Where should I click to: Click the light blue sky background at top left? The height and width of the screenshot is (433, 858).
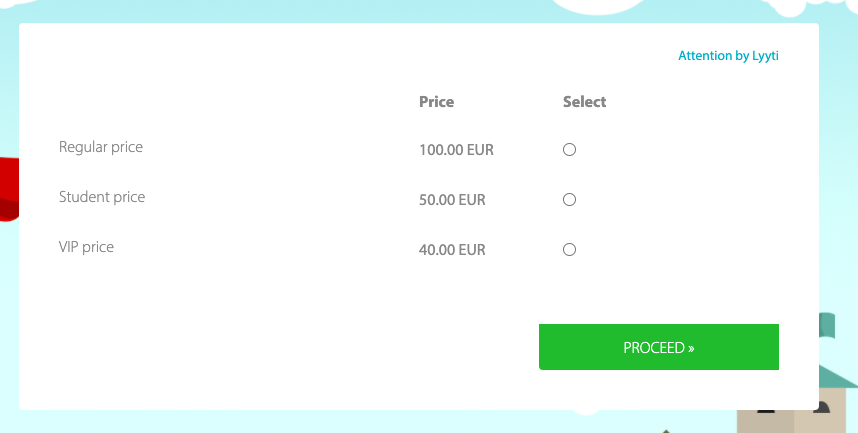[100, 10]
